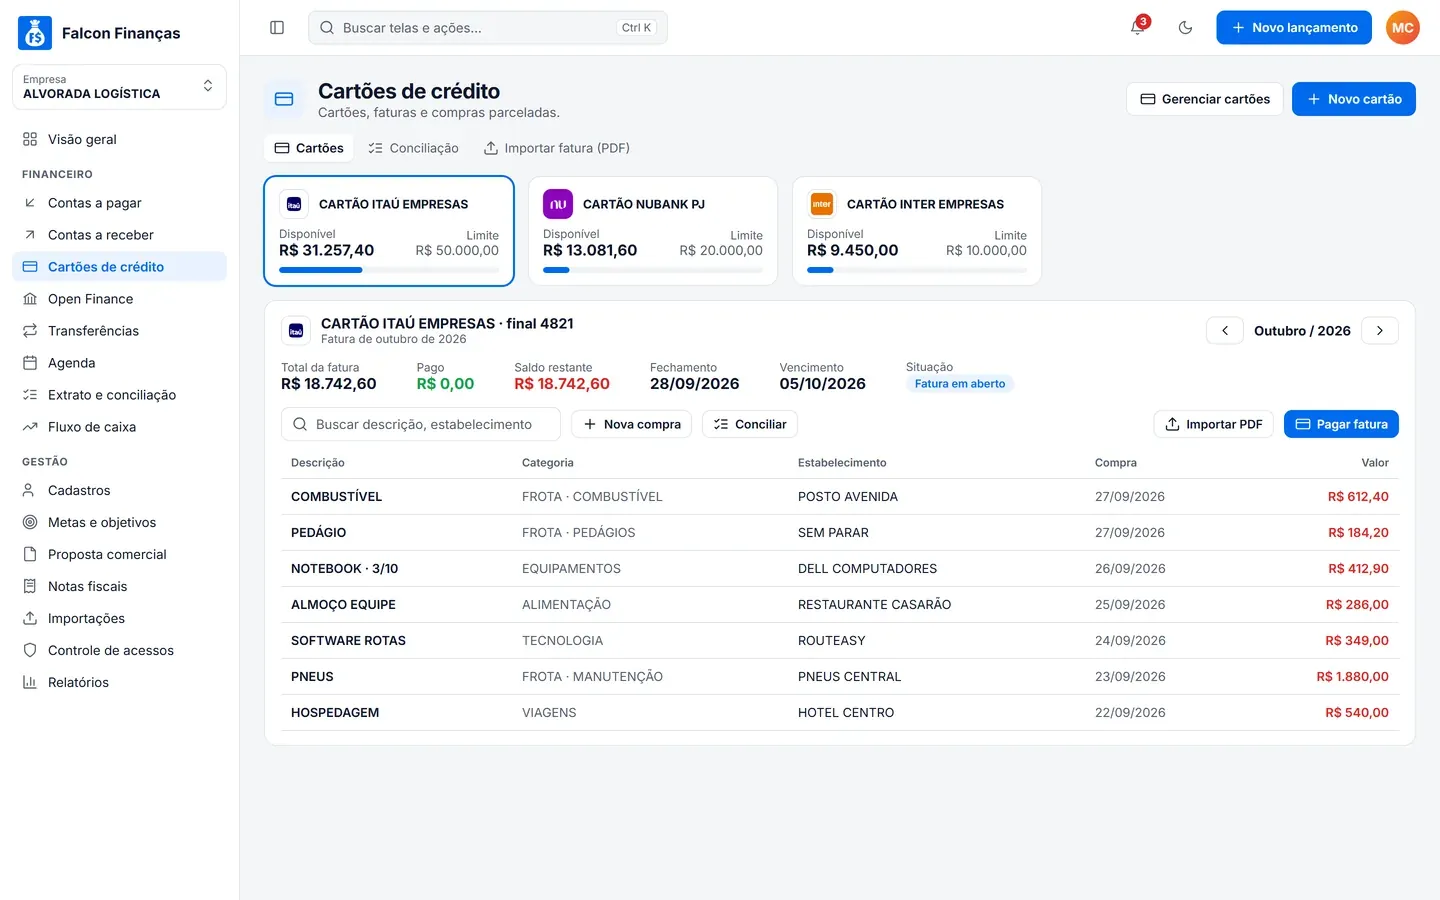Add a new card with Novo cartão
Viewport: 1440px width, 900px height.
1353,99
